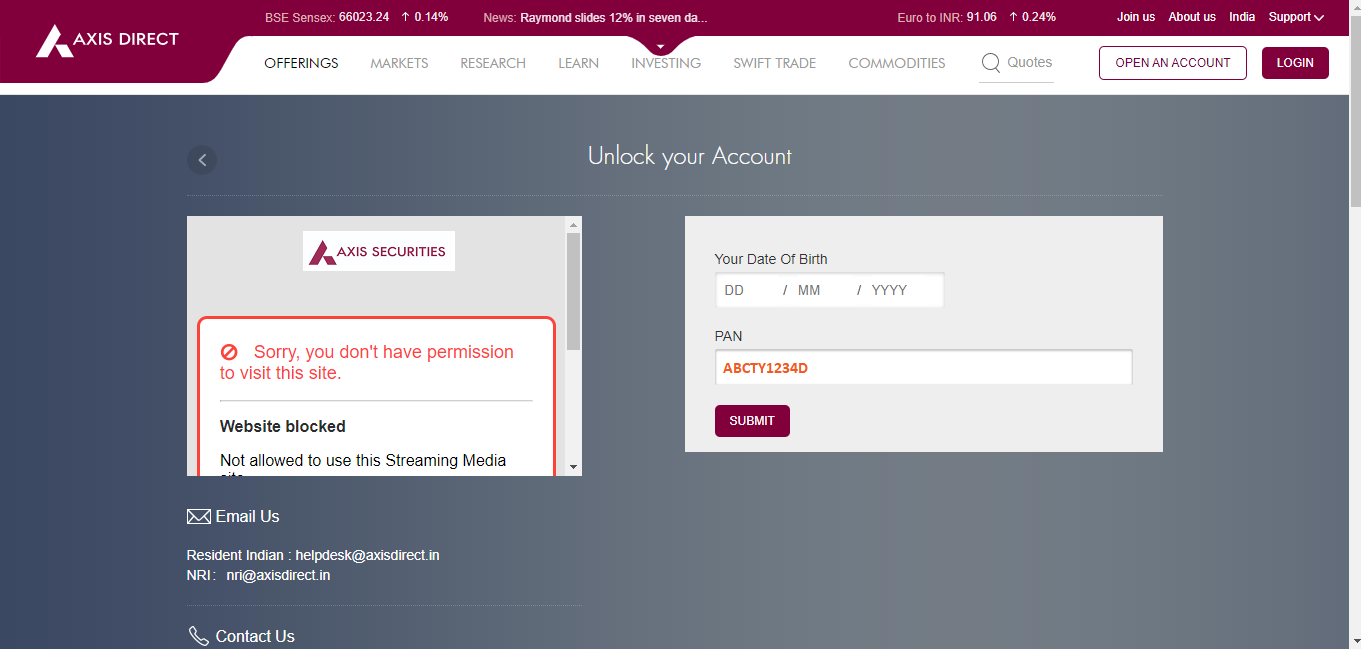Click Open An Account button
Screen dimensions: 1361x649
coord(1172,63)
